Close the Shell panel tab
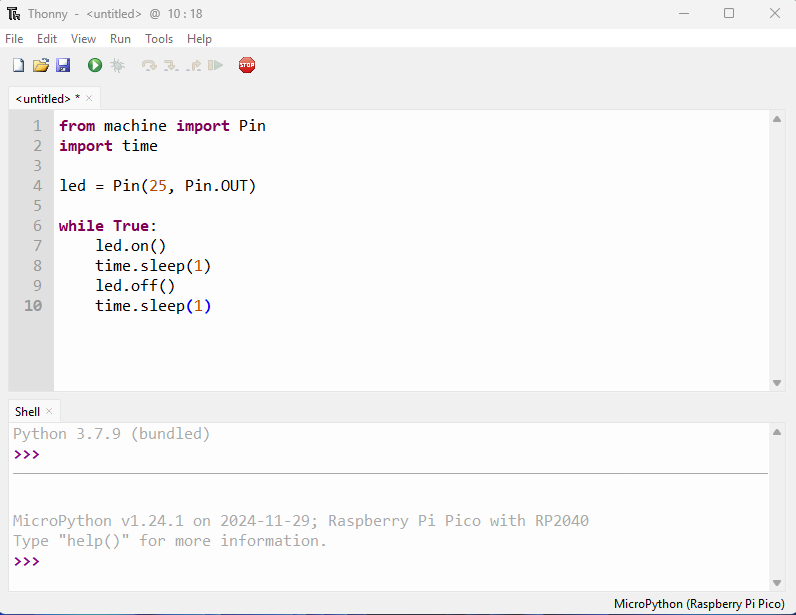This screenshot has width=796, height=615. pos(49,411)
